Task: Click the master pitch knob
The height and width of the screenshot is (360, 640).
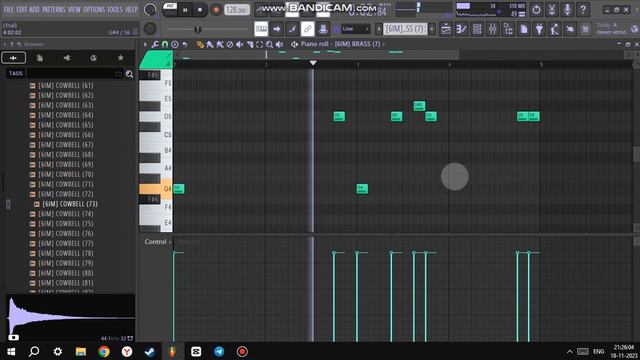Action: [x=150, y=29]
